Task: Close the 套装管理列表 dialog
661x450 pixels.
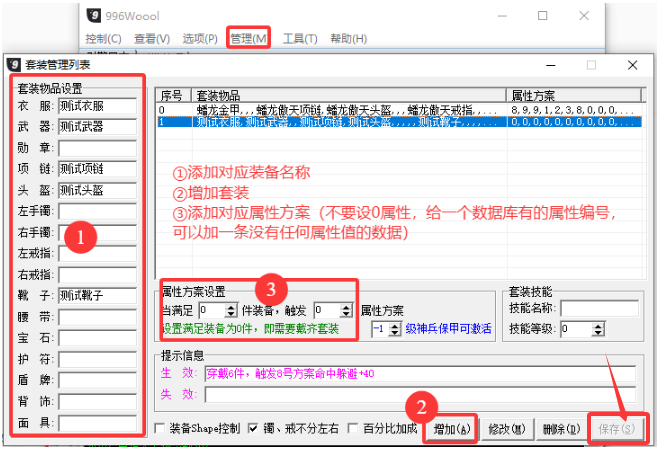Action: click(x=631, y=64)
